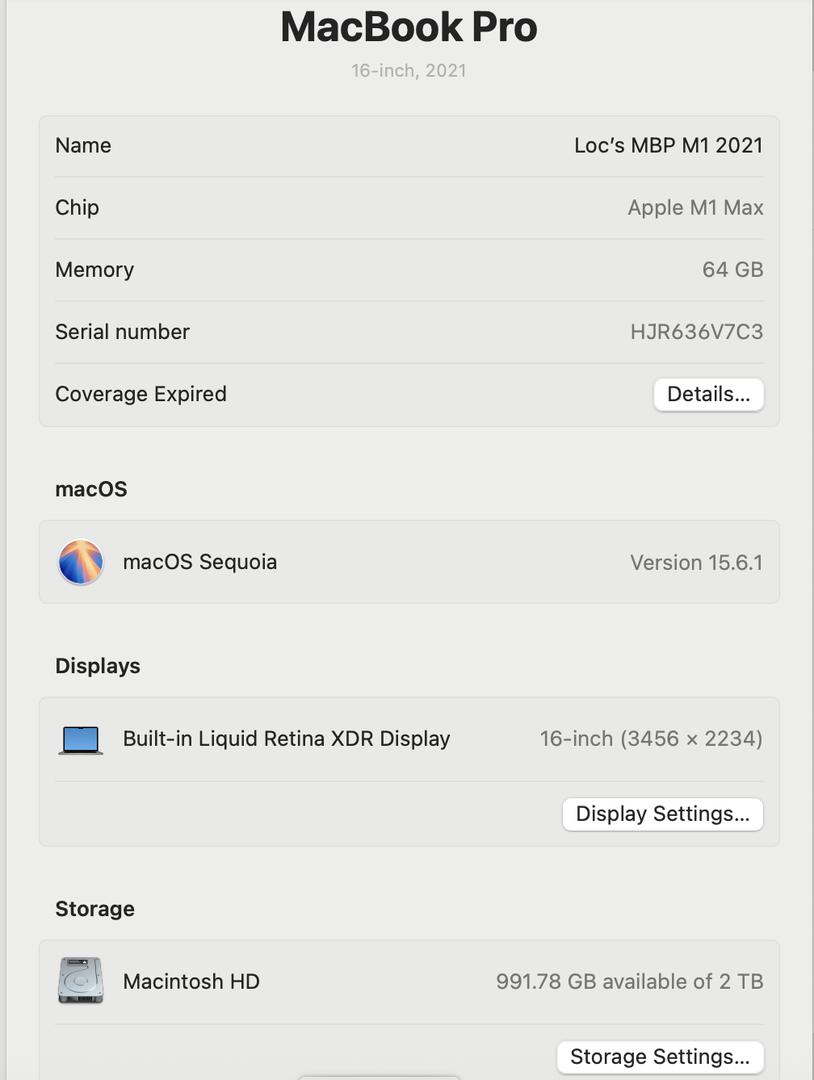This screenshot has width=814, height=1080.
Task: Click the Macintosh HD drive icon
Action: click(81, 980)
